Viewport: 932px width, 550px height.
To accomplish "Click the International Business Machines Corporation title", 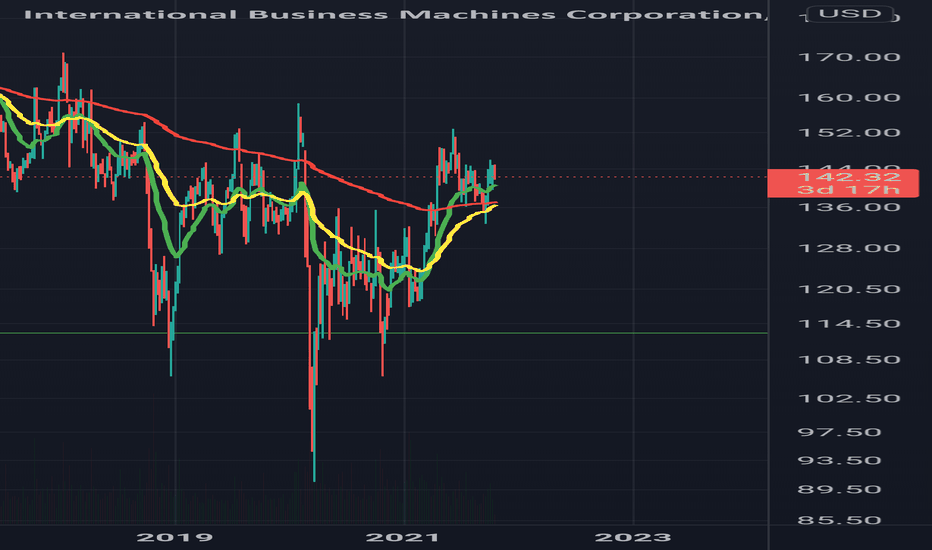I will (x=396, y=14).
